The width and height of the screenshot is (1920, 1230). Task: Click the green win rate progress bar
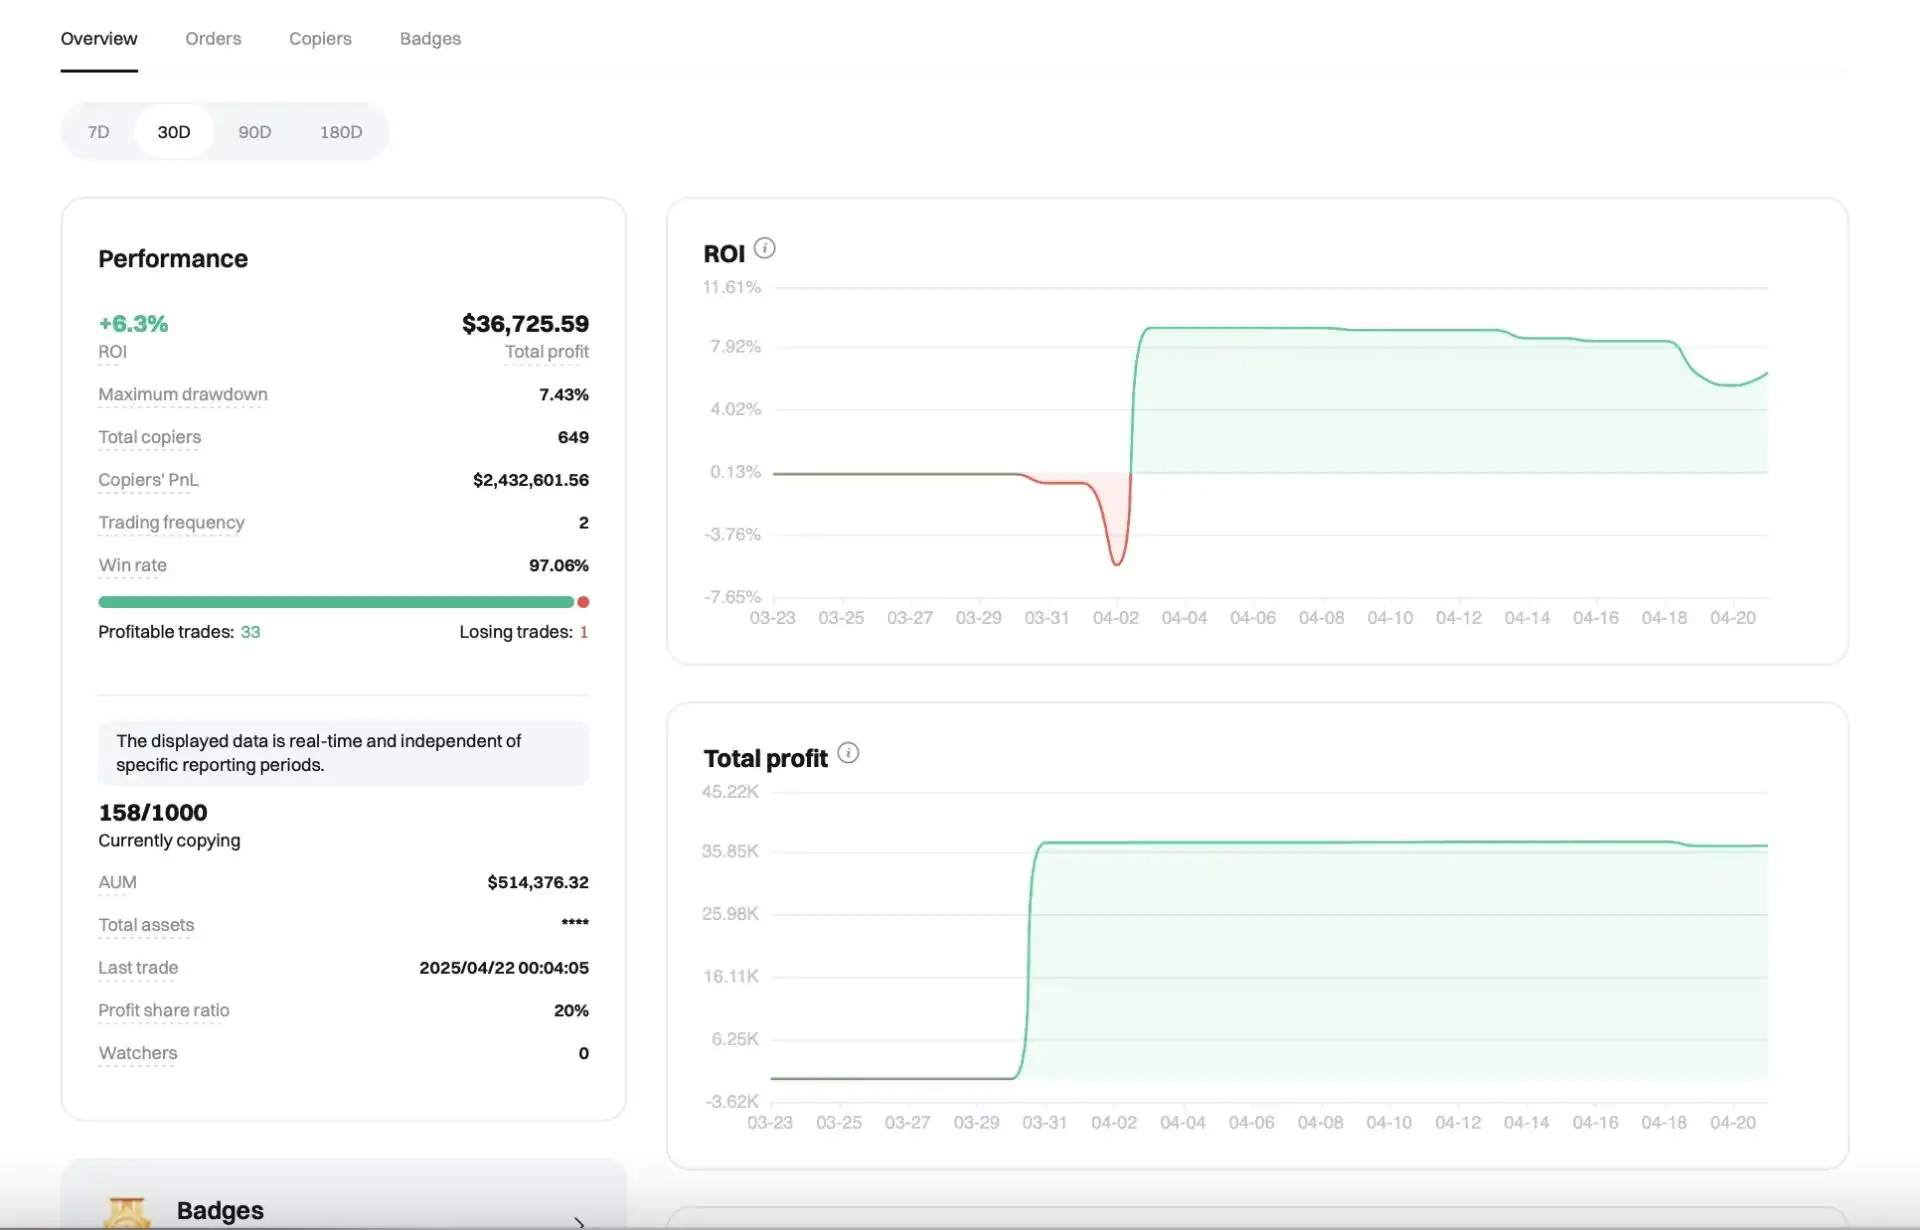[335, 602]
